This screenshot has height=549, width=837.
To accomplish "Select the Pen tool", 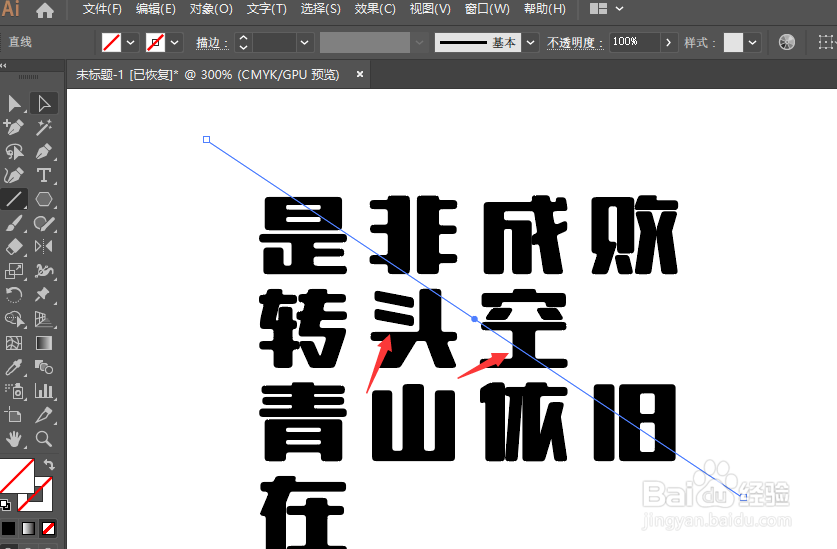I will (44, 152).
